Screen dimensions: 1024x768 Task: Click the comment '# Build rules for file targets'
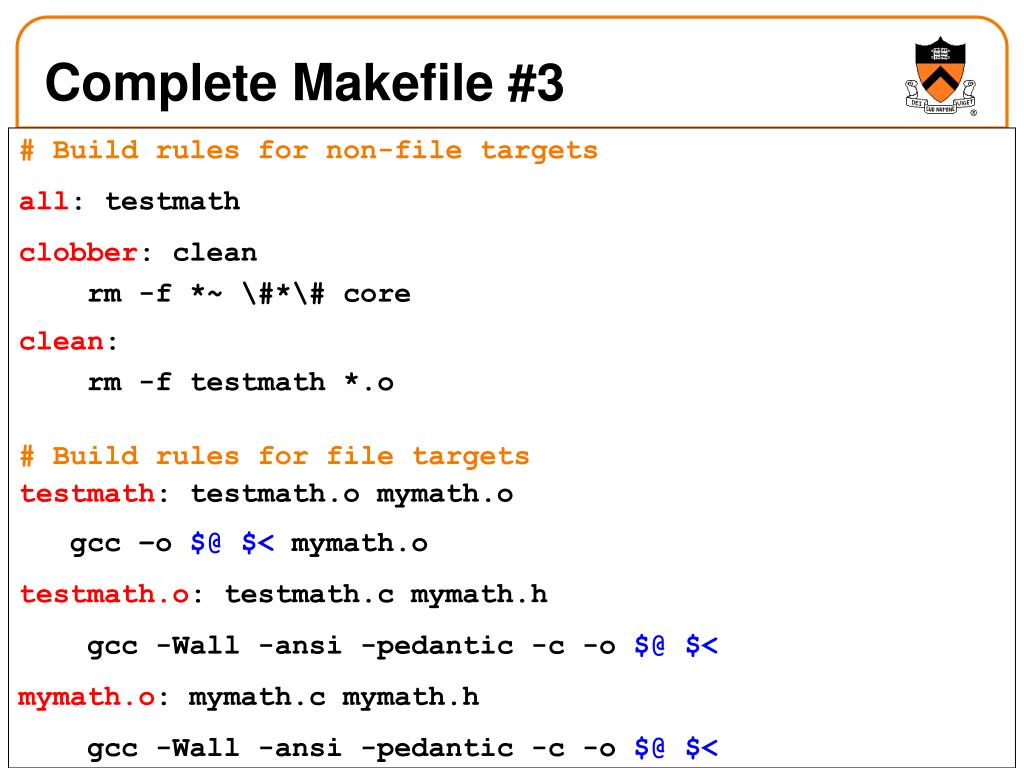click(274, 456)
